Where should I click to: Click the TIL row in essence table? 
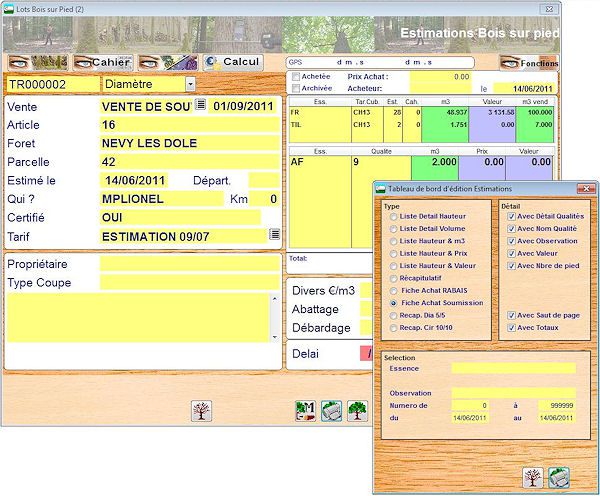pyautogui.click(x=421, y=125)
